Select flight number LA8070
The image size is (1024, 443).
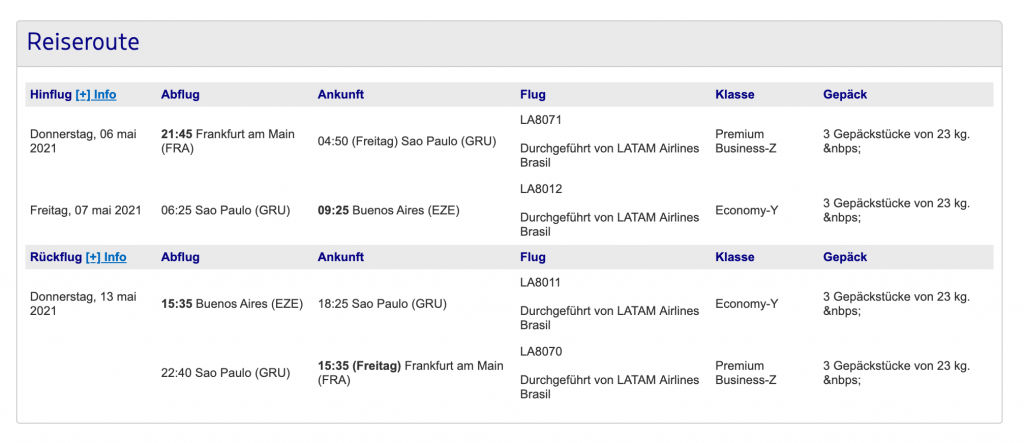[x=542, y=352]
